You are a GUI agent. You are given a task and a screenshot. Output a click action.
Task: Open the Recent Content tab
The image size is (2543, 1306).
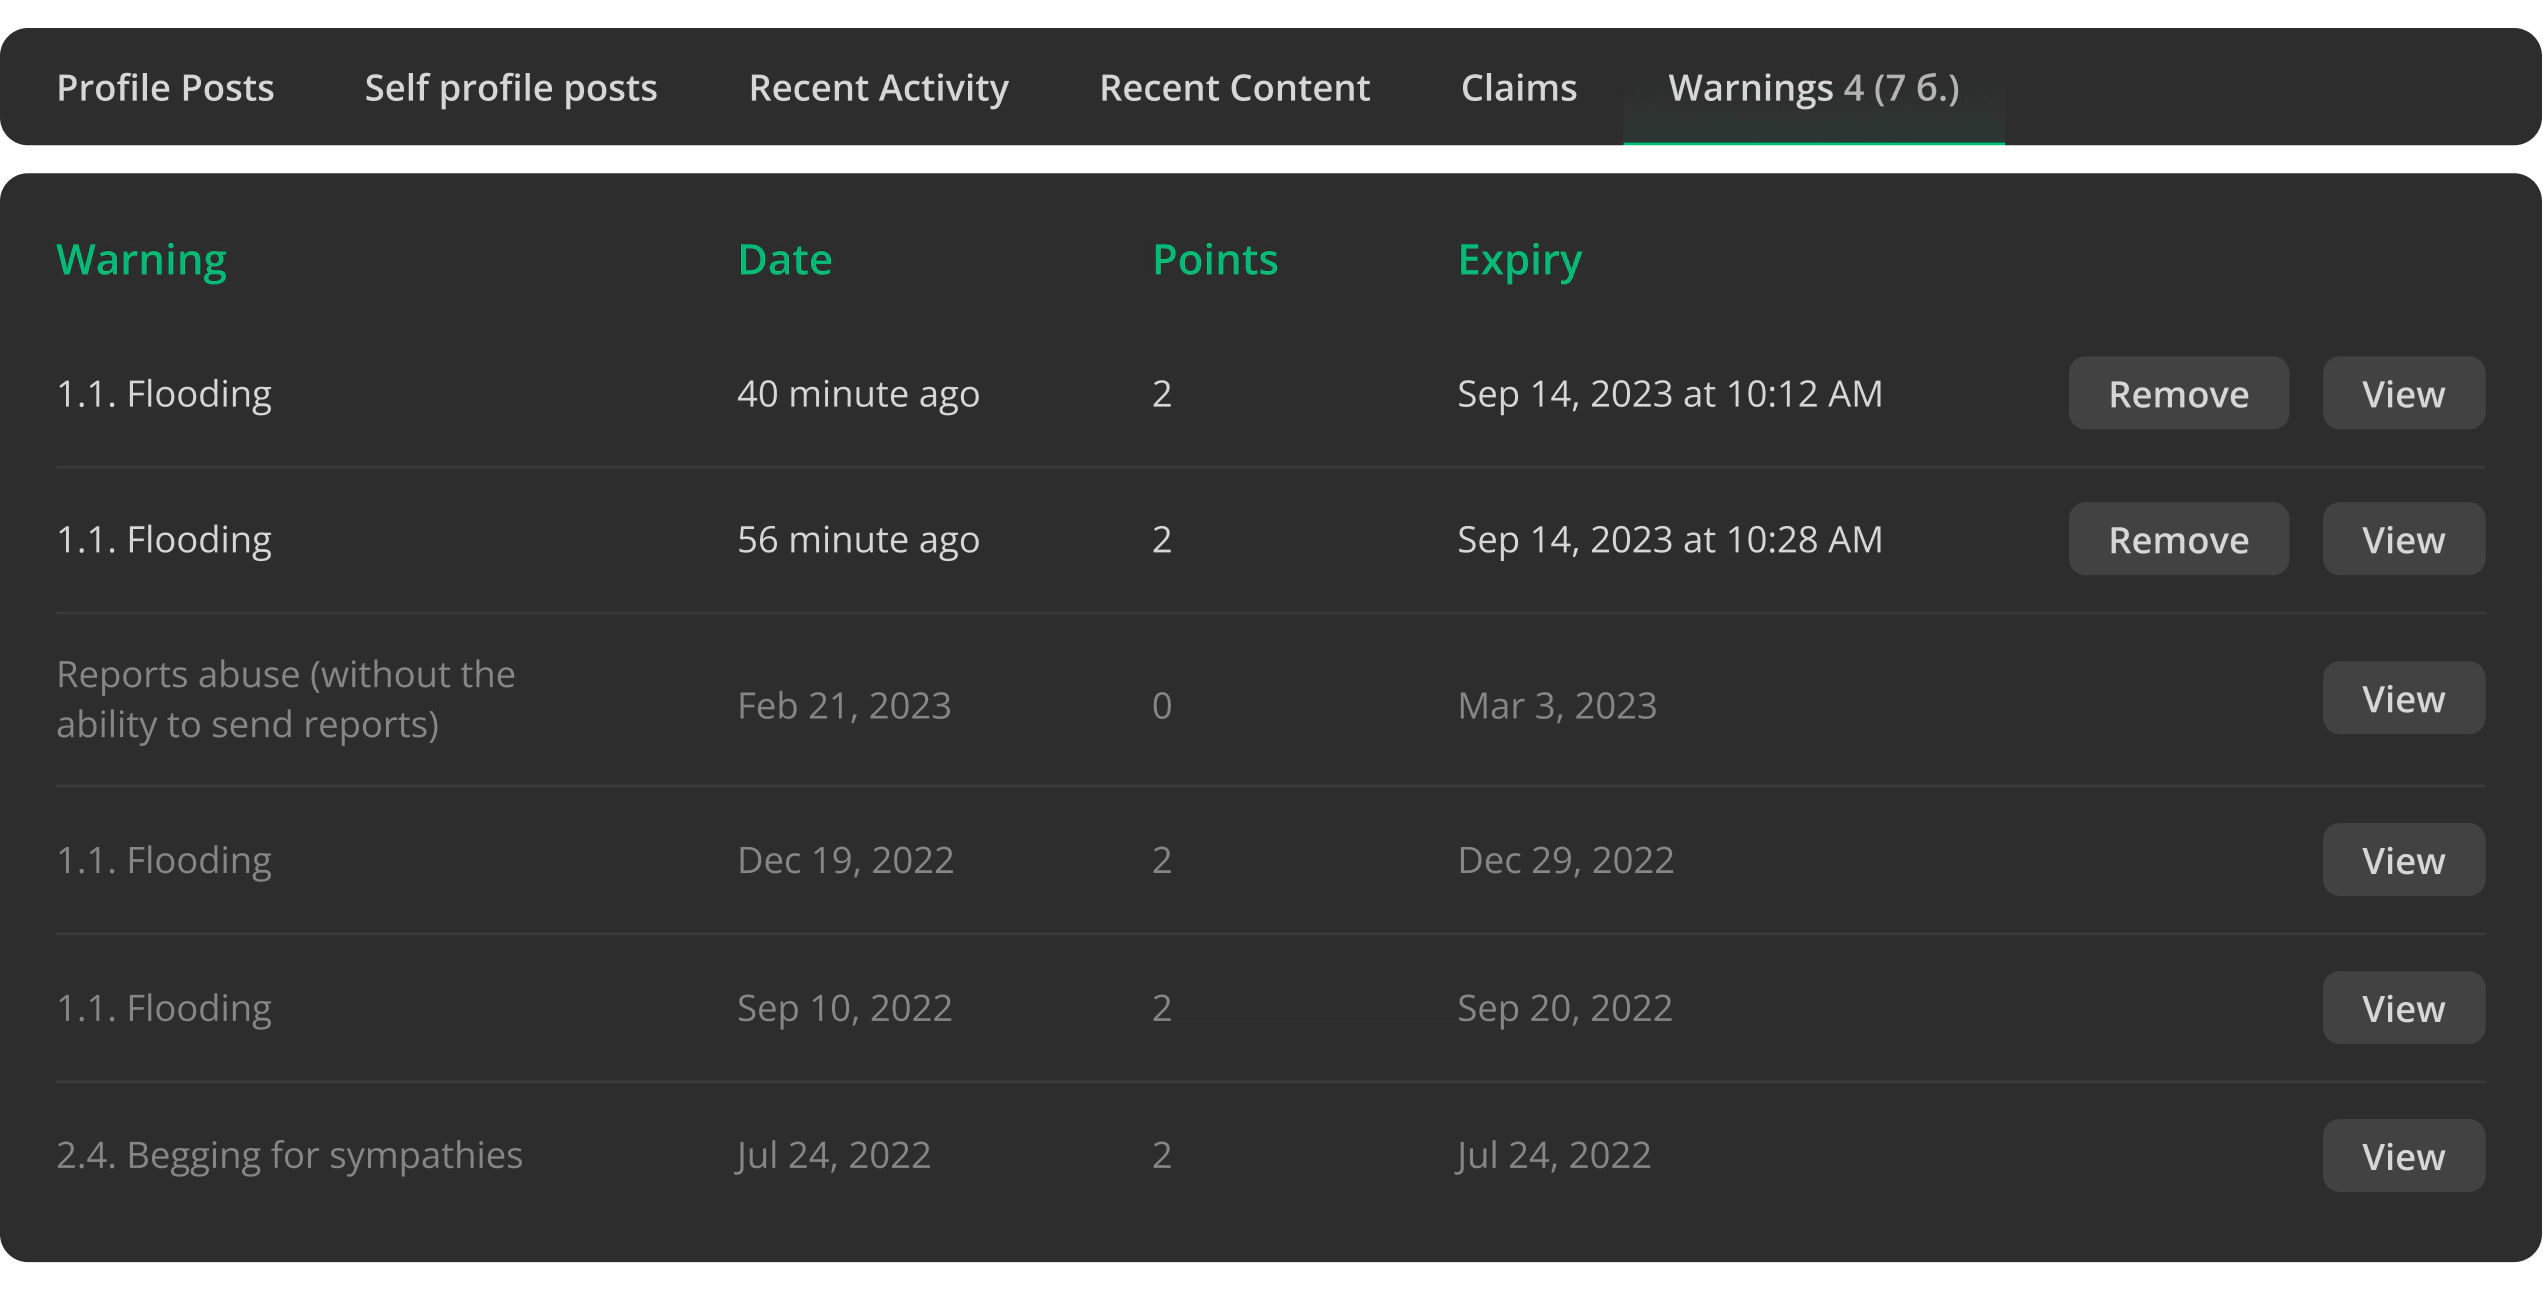1234,88
